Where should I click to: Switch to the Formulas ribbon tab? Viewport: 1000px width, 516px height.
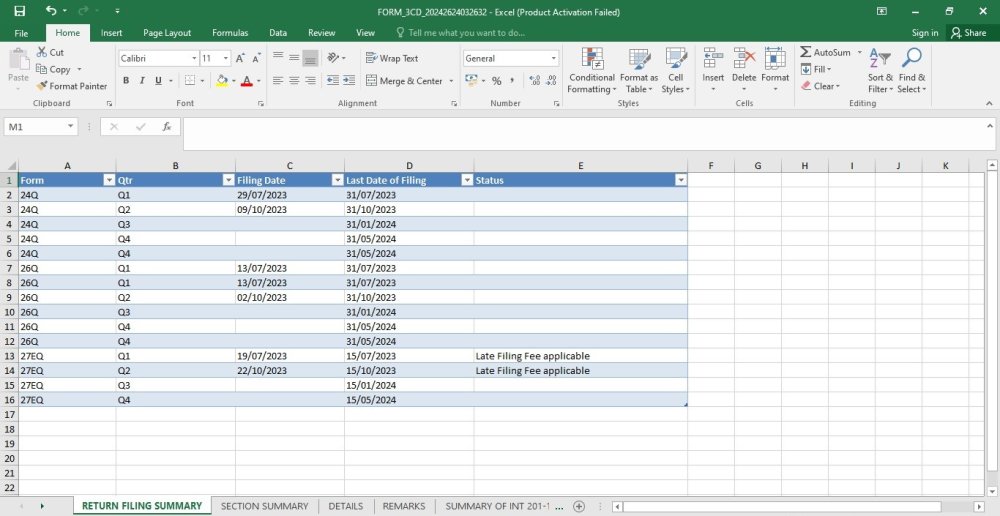230,33
